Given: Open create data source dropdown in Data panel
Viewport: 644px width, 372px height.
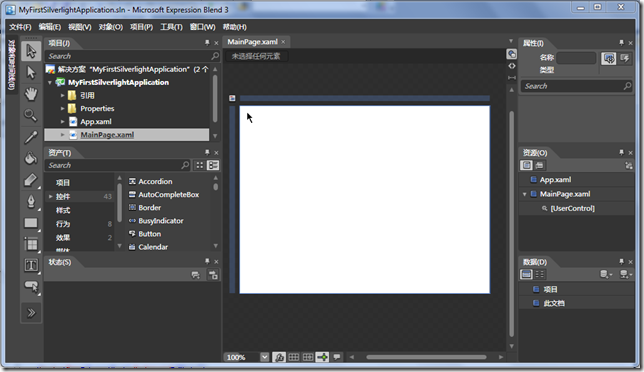Looking at the screenshot, I should click(x=626, y=274).
